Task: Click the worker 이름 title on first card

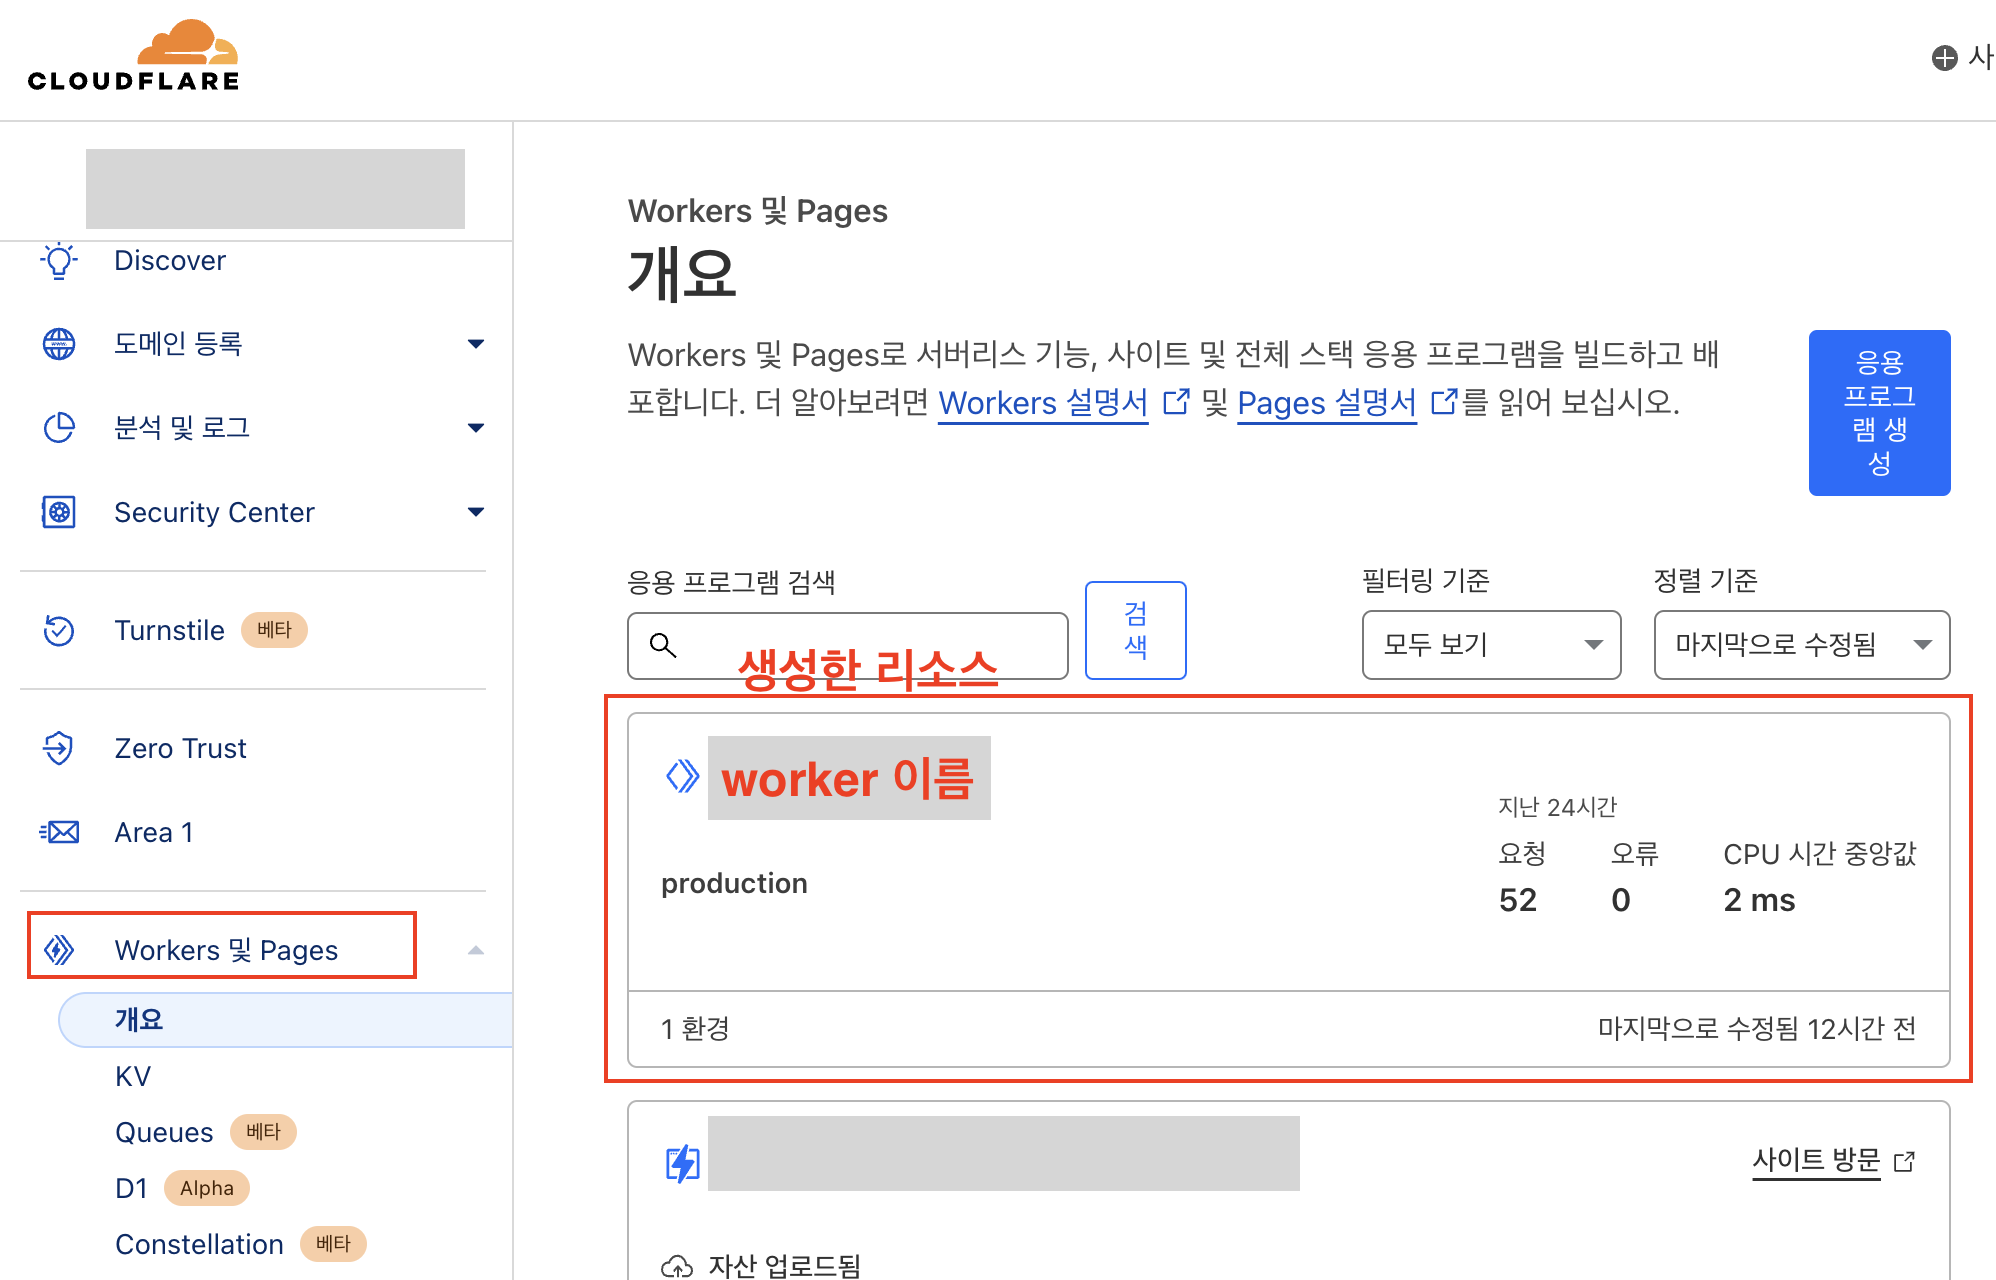Action: coord(848,778)
